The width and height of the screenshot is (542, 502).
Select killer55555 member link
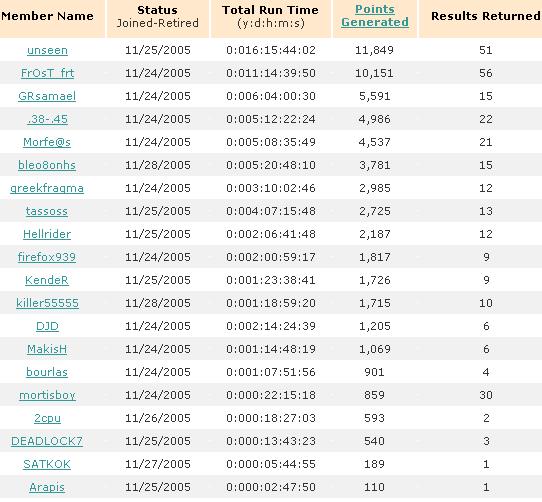[x=47, y=303]
